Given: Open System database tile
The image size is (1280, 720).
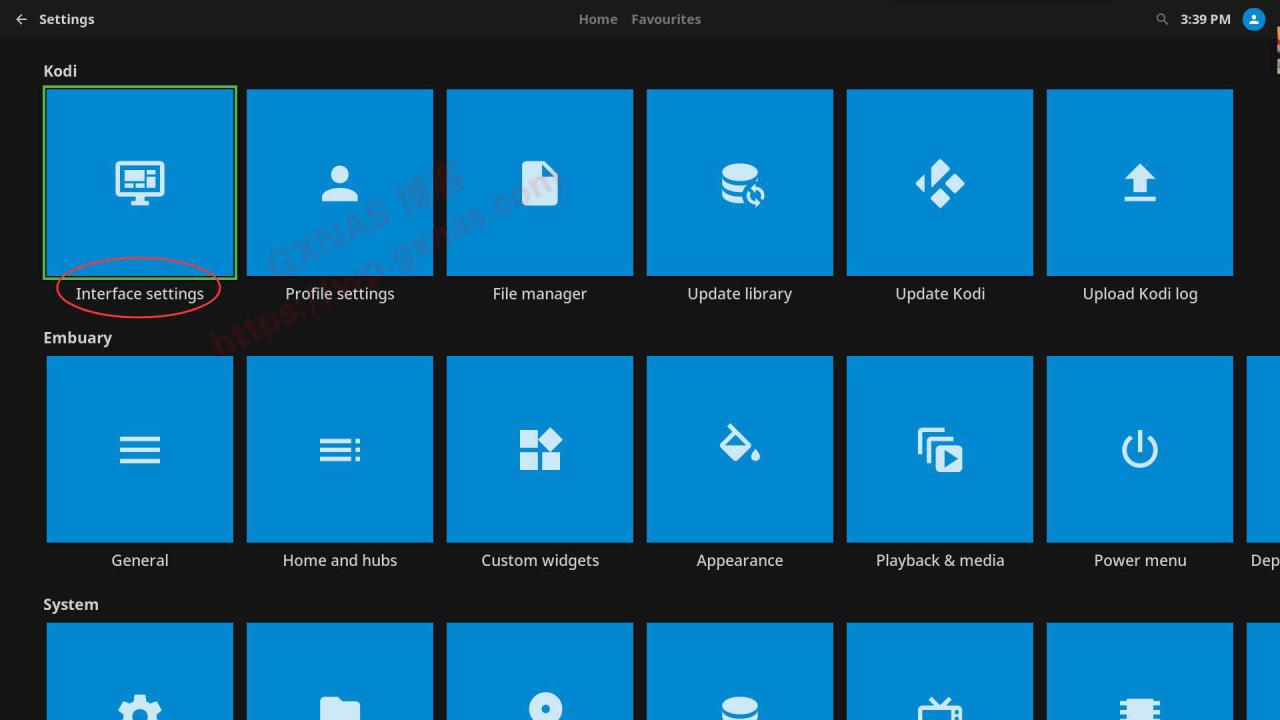Looking at the screenshot, I should (740, 671).
